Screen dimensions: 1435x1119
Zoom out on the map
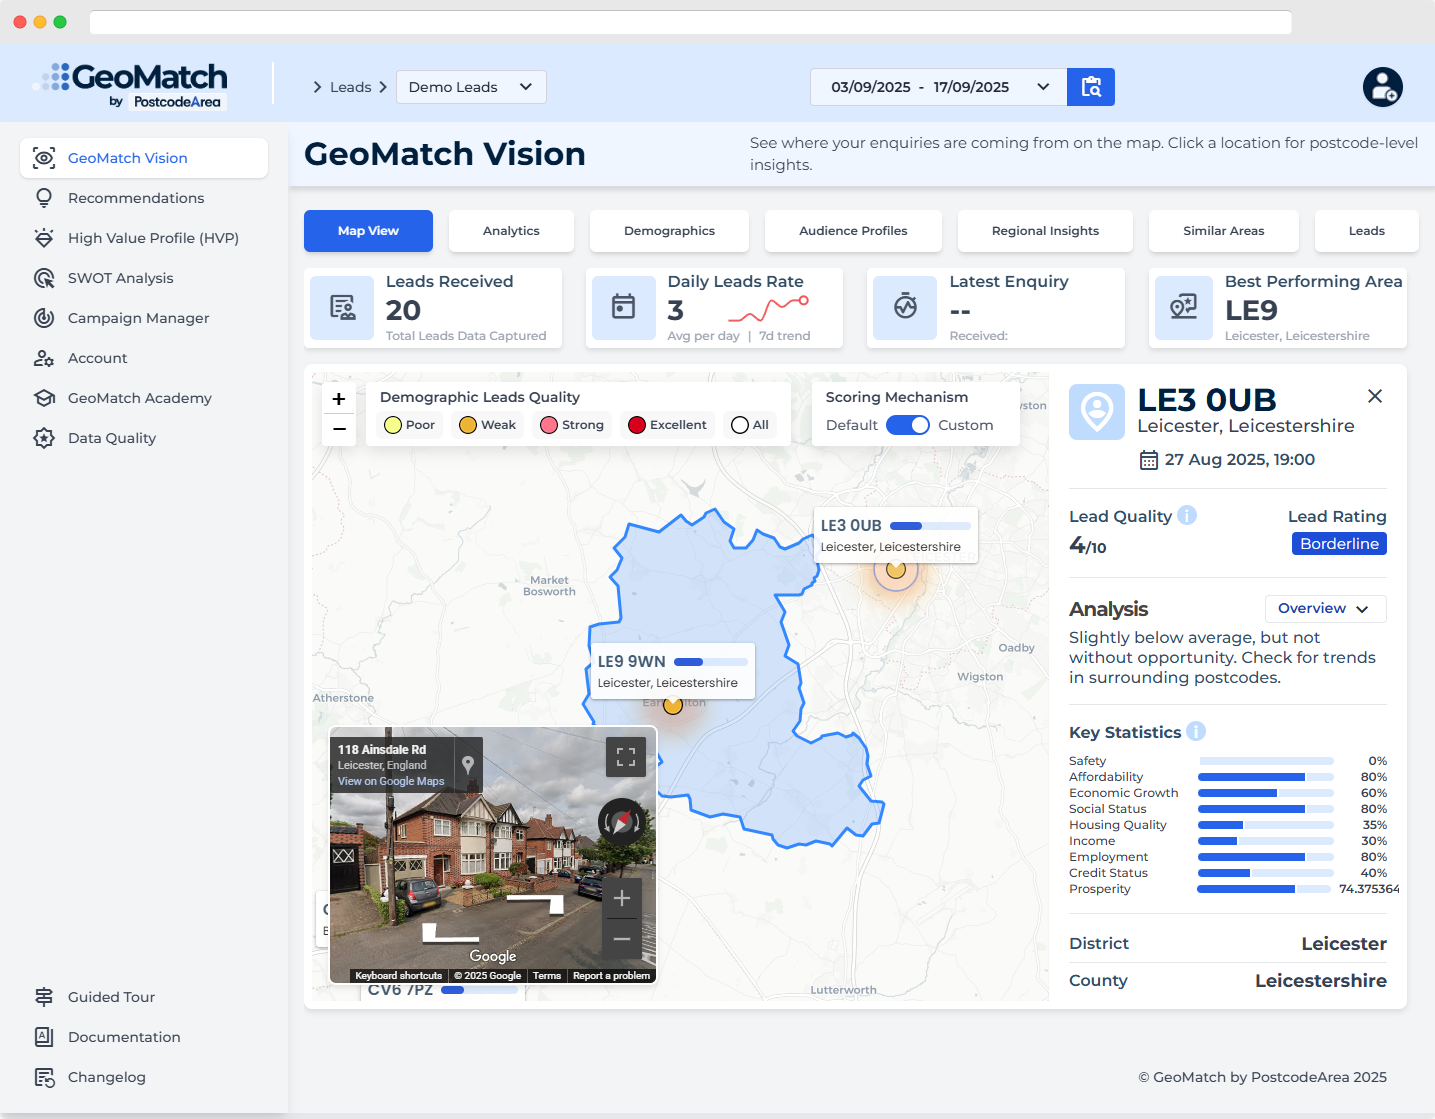tap(339, 429)
